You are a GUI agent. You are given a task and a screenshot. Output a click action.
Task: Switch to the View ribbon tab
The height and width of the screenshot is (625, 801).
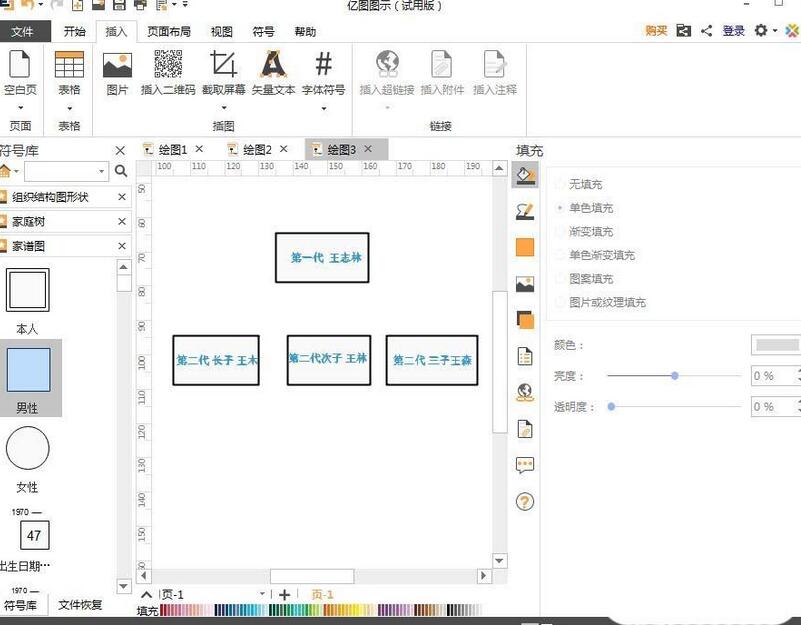pyautogui.click(x=222, y=31)
